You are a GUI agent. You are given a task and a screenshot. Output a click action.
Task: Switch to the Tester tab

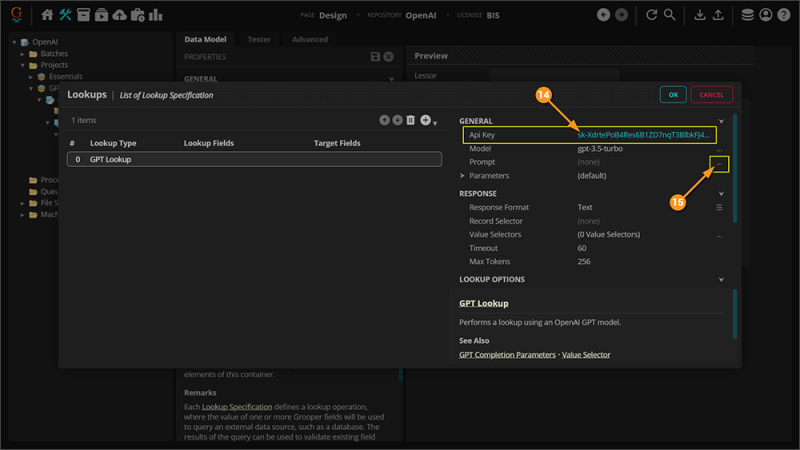coord(259,39)
